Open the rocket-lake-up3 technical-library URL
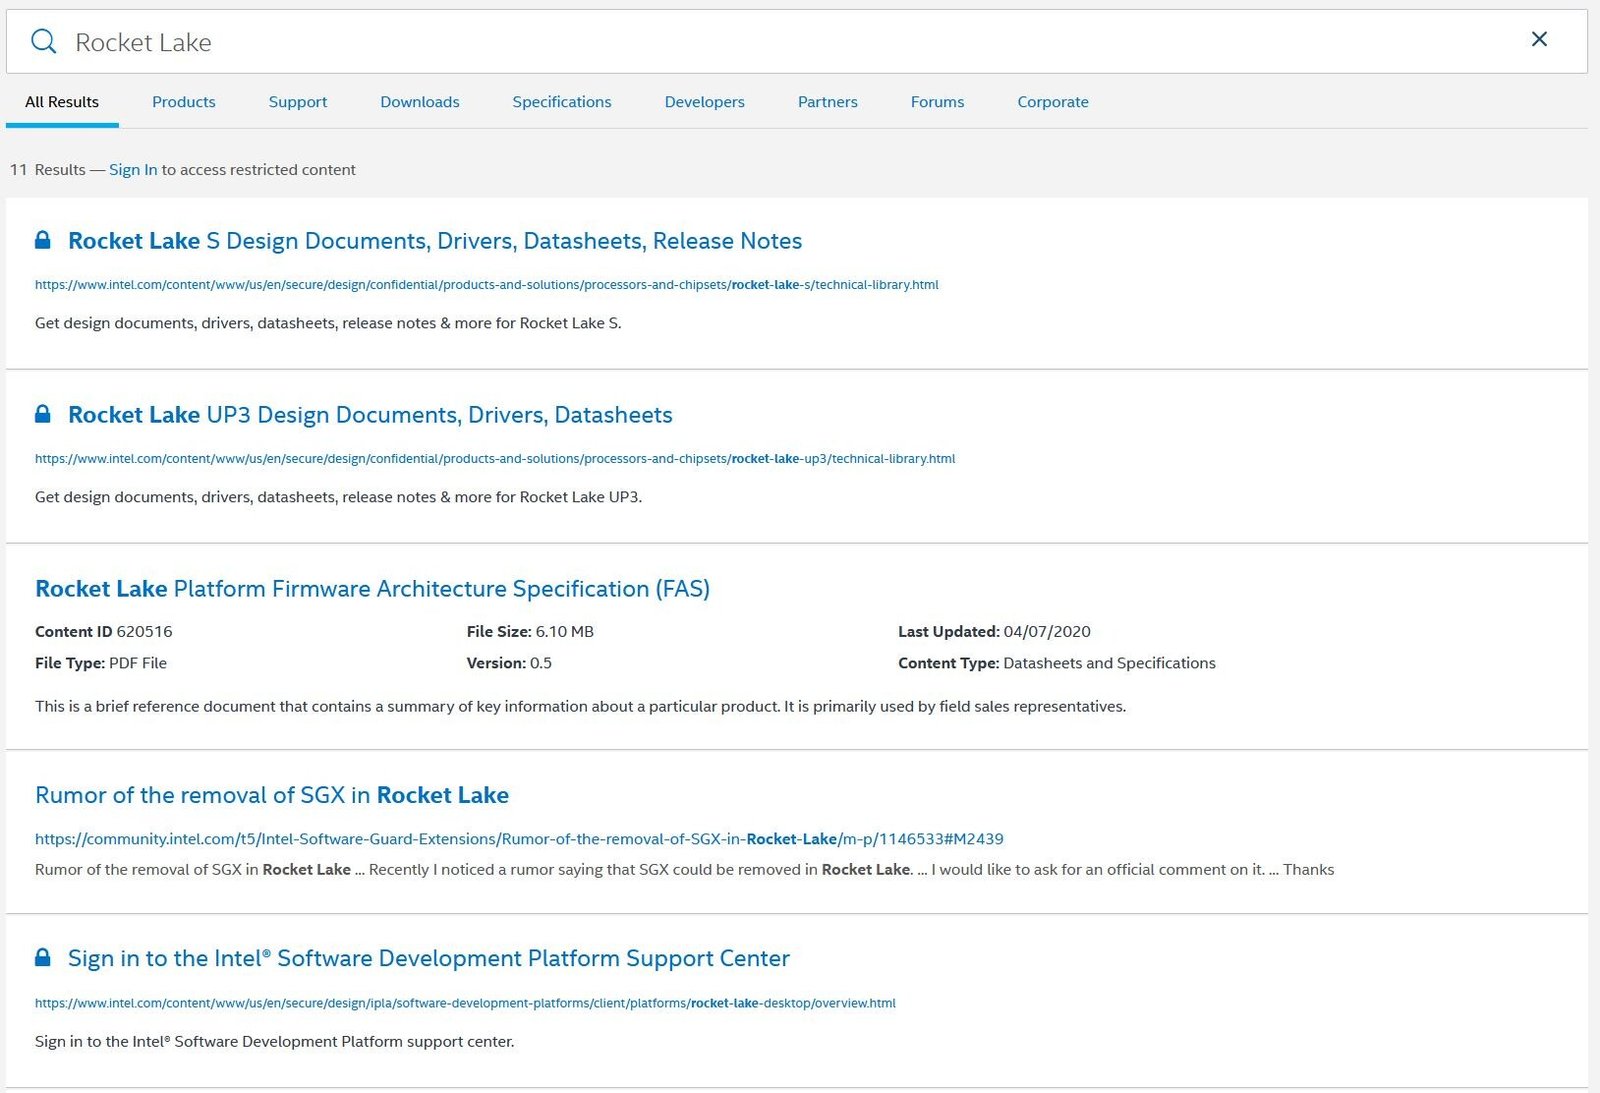1600x1093 pixels. [495, 459]
